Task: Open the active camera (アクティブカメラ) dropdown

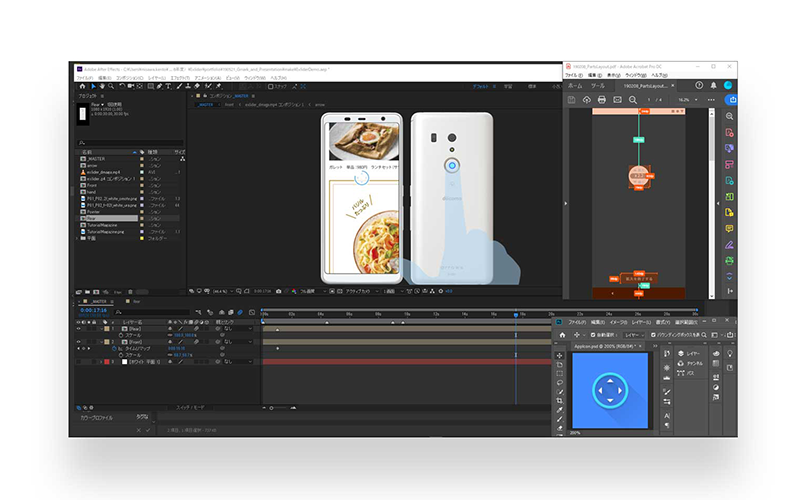Action: [x=363, y=291]
